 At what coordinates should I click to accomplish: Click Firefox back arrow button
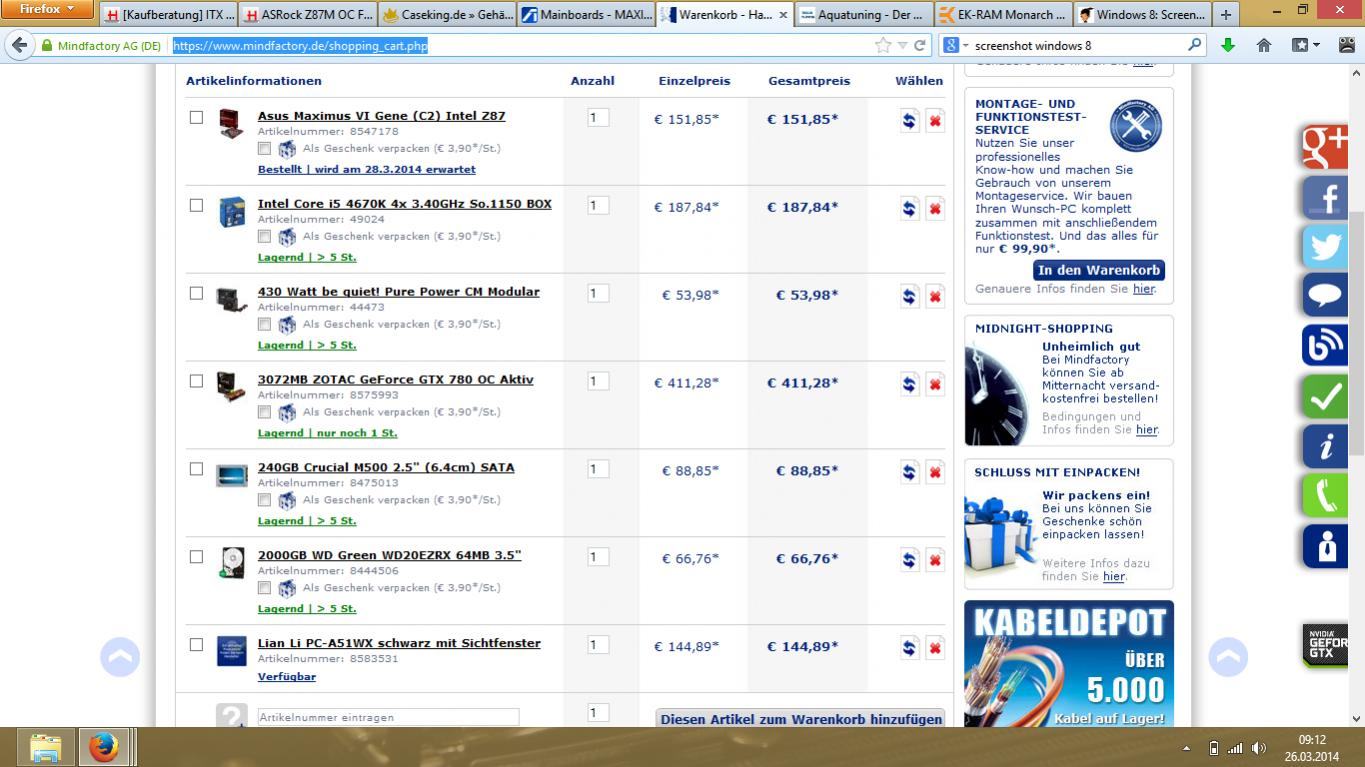click(x=19, y=45)
